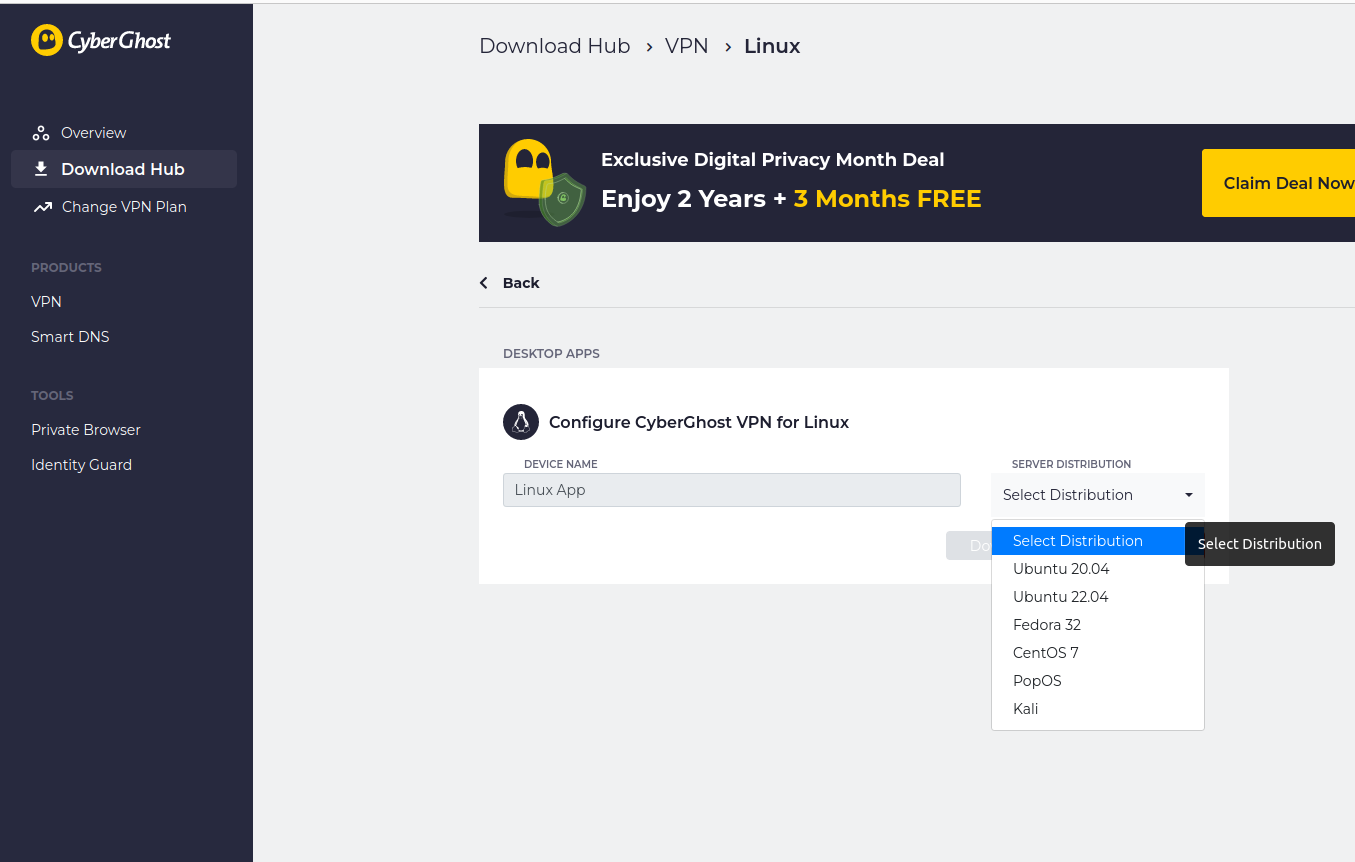Click the DESKTOP APPS section label

[x=551, y=354]
